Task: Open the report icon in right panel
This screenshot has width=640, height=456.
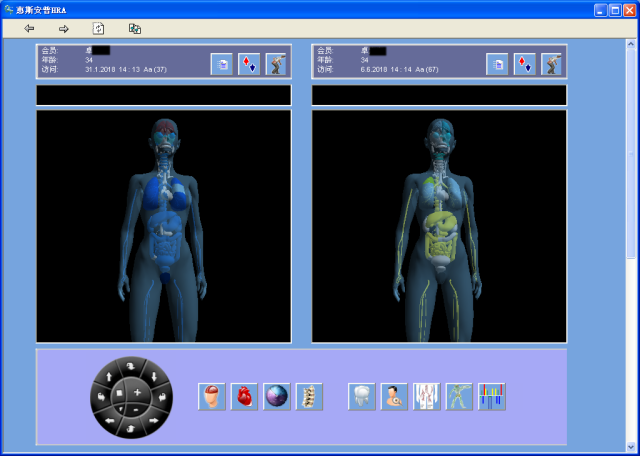Action: coord(497,64)
